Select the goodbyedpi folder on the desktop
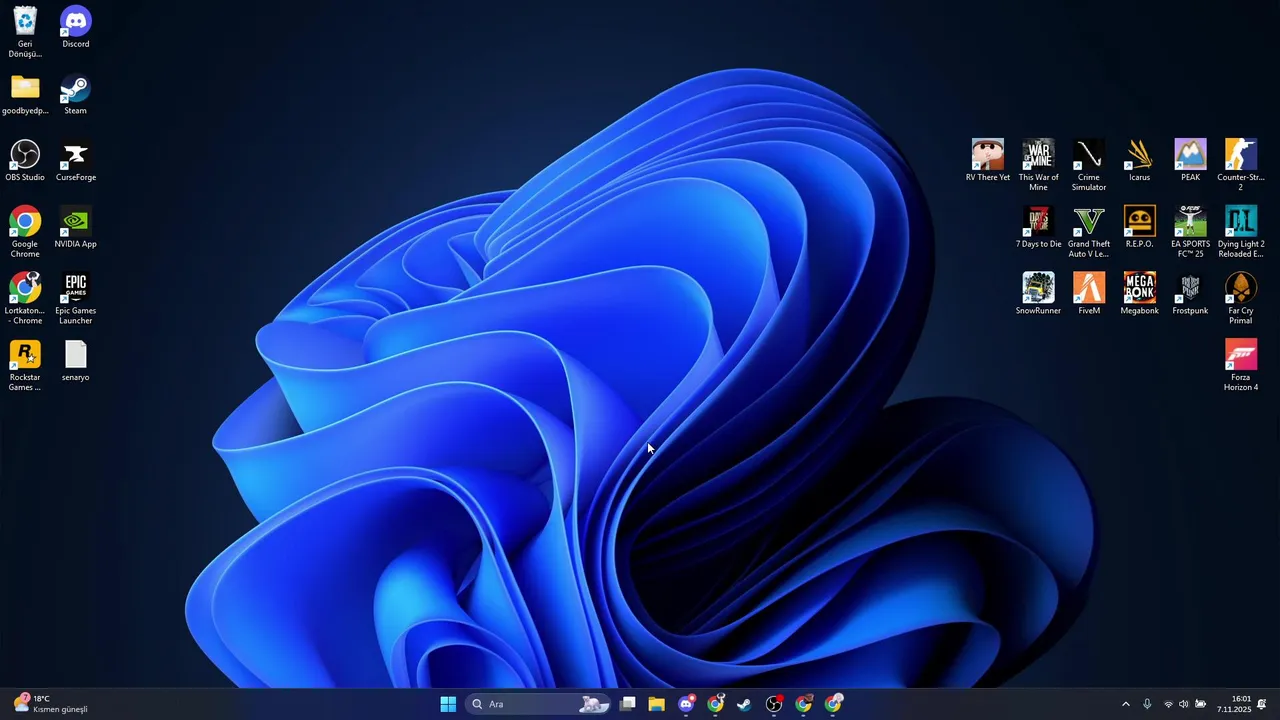This screenshot has height=720, width=1280. (25, 94)
